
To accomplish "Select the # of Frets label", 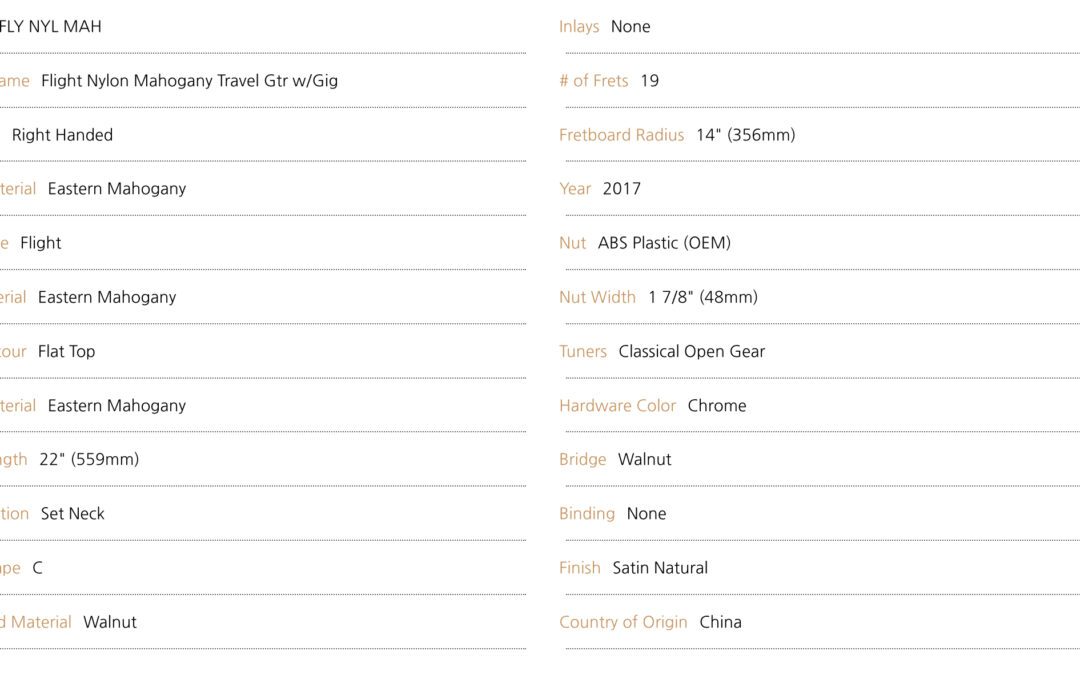I will (x=594, y=81).
